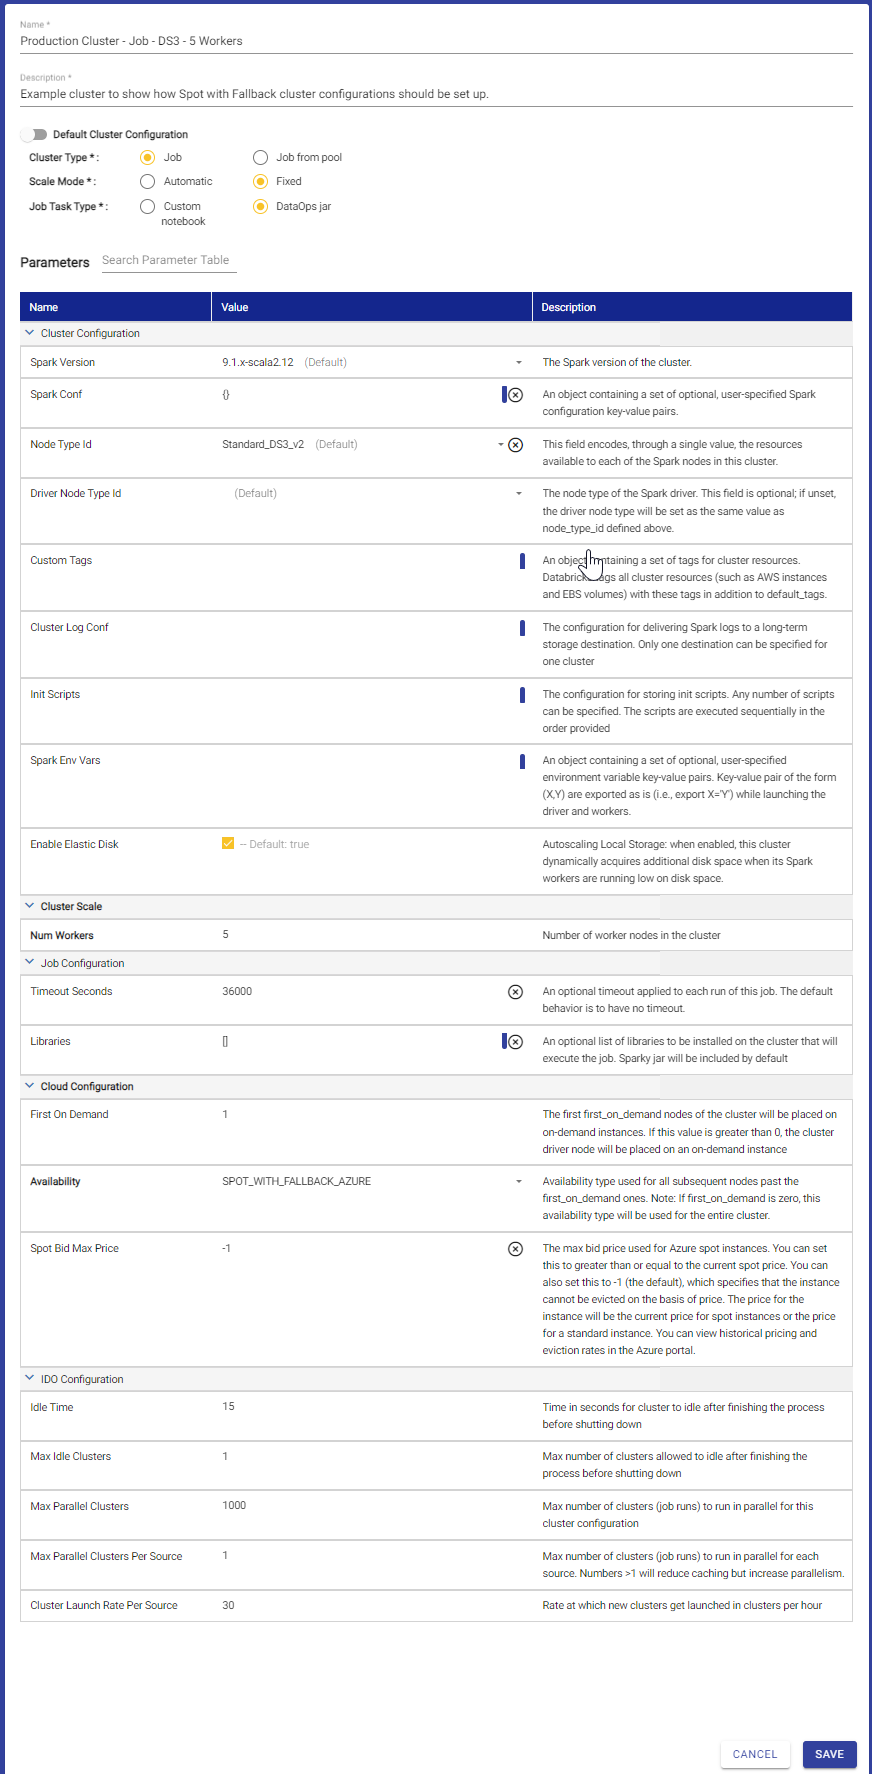Open the Init Scripts editor icon

click(x=521, y=694)
